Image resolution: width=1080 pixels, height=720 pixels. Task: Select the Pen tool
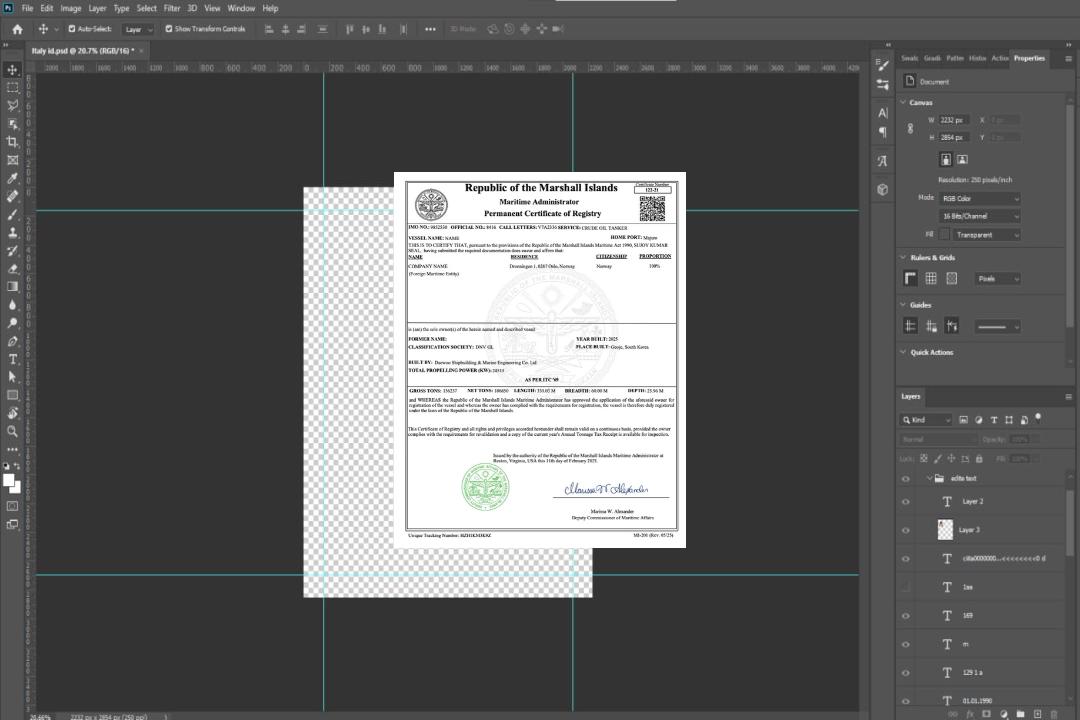click(12, 341)
